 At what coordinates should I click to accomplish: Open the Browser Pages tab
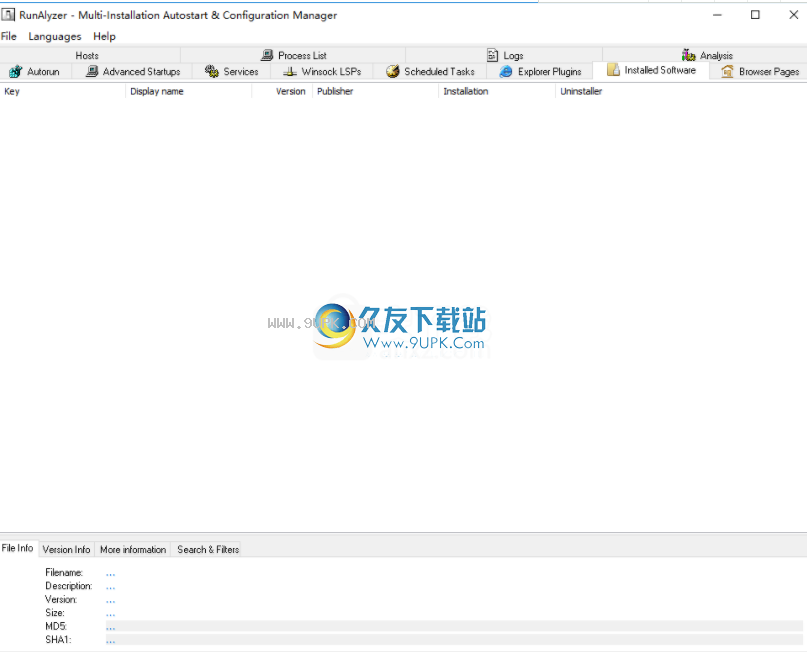(760, 72)
